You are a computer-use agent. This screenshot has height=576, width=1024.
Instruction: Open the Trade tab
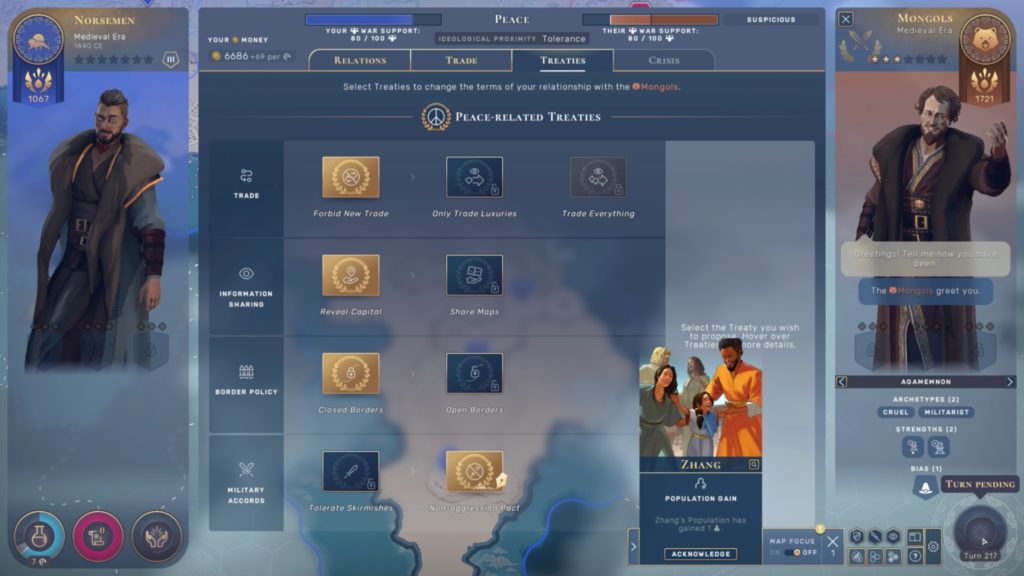(461, 60)
